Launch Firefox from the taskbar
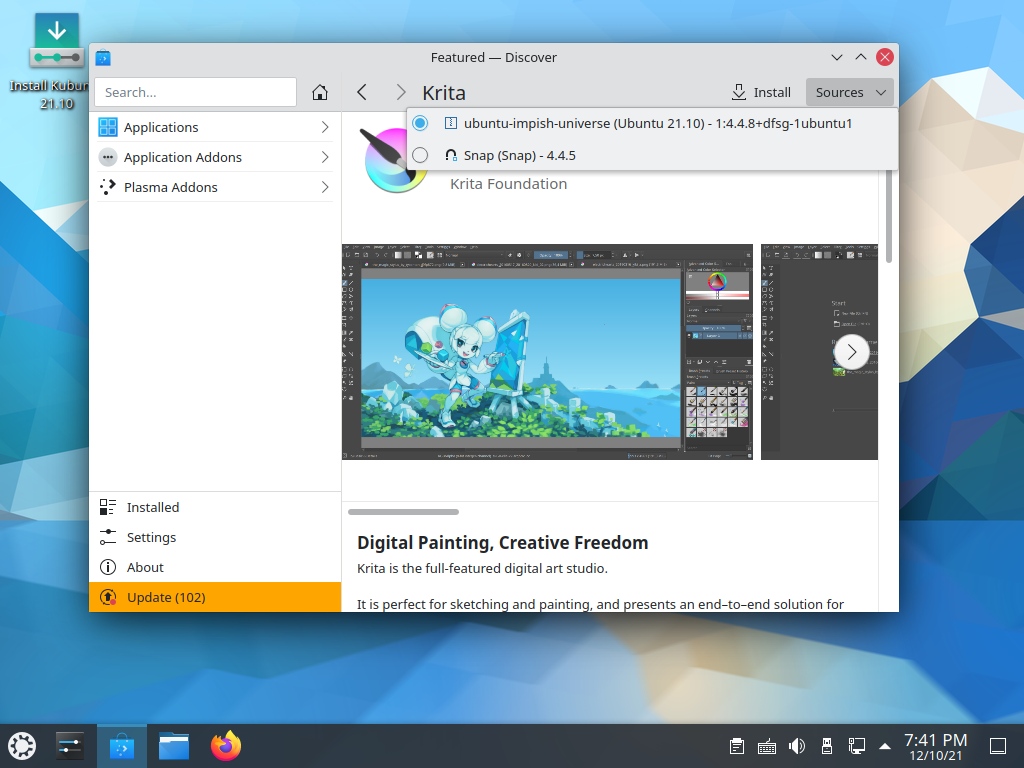The image size is (1024, 768). tap(226, 746)
